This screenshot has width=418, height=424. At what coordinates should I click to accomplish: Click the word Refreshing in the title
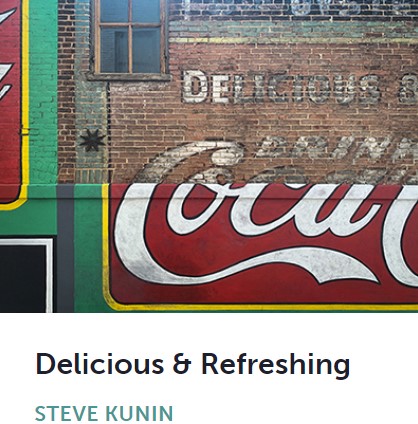[x=276, y=366]
